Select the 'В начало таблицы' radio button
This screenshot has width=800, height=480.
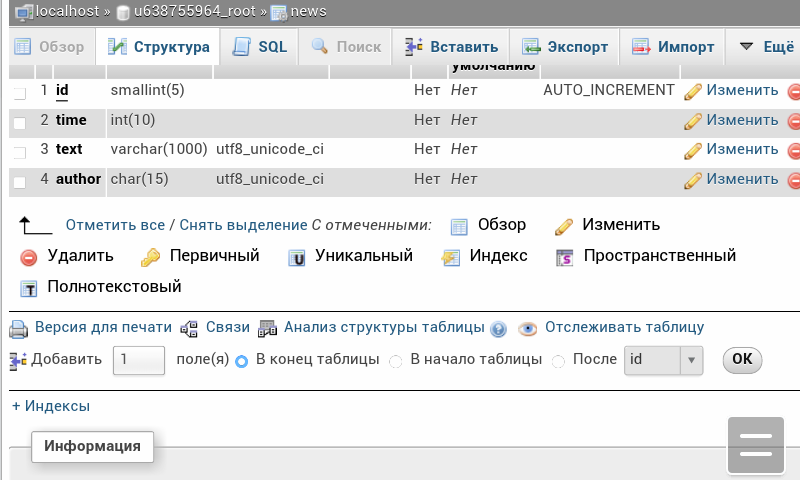pos(396,361)
